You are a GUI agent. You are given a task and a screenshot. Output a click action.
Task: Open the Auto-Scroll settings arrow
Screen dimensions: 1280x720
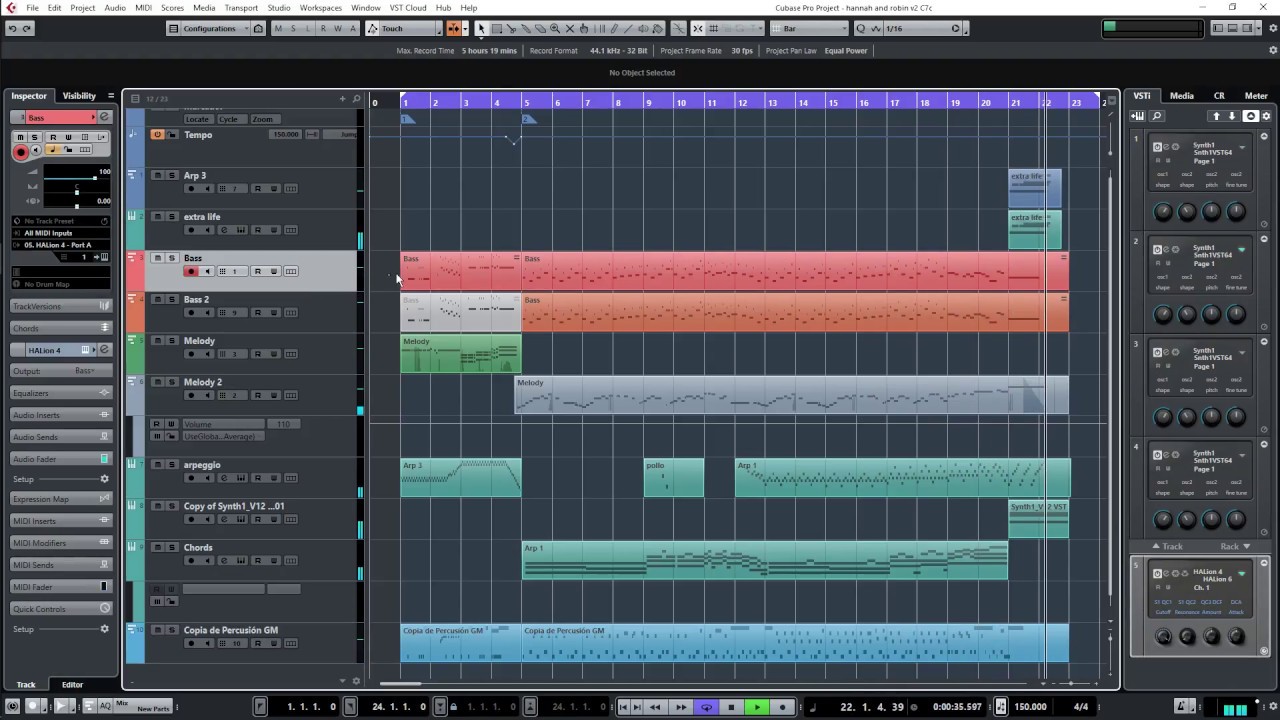[x=465, y=28]
